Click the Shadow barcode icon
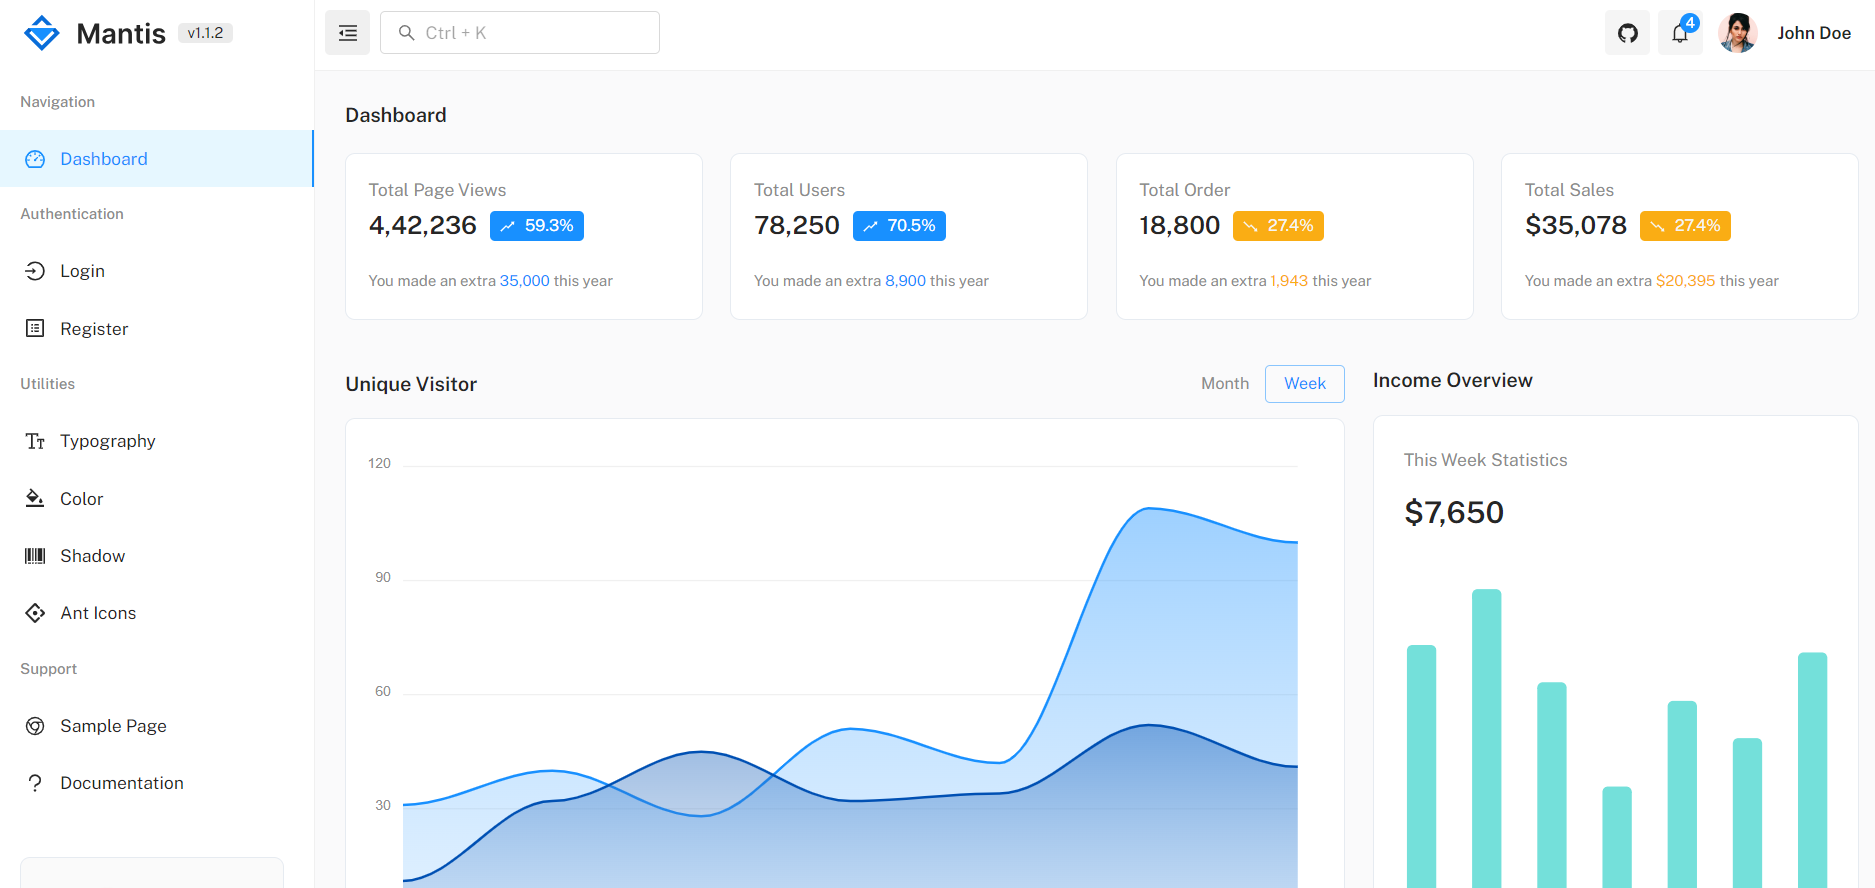Screen dimensions: 1875x888 point(35,556)
